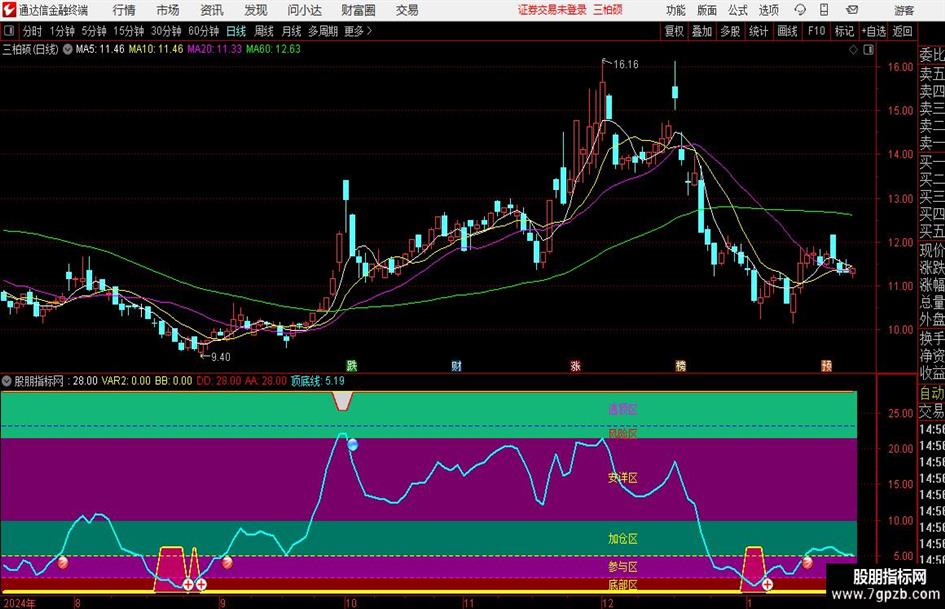The width and height of the screenshot is (945, 609).
Task: Expand the 更多 periods chevron
Action: 369,31
